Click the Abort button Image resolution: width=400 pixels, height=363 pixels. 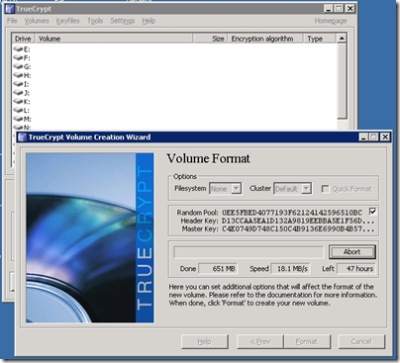[x=352, y=252]
